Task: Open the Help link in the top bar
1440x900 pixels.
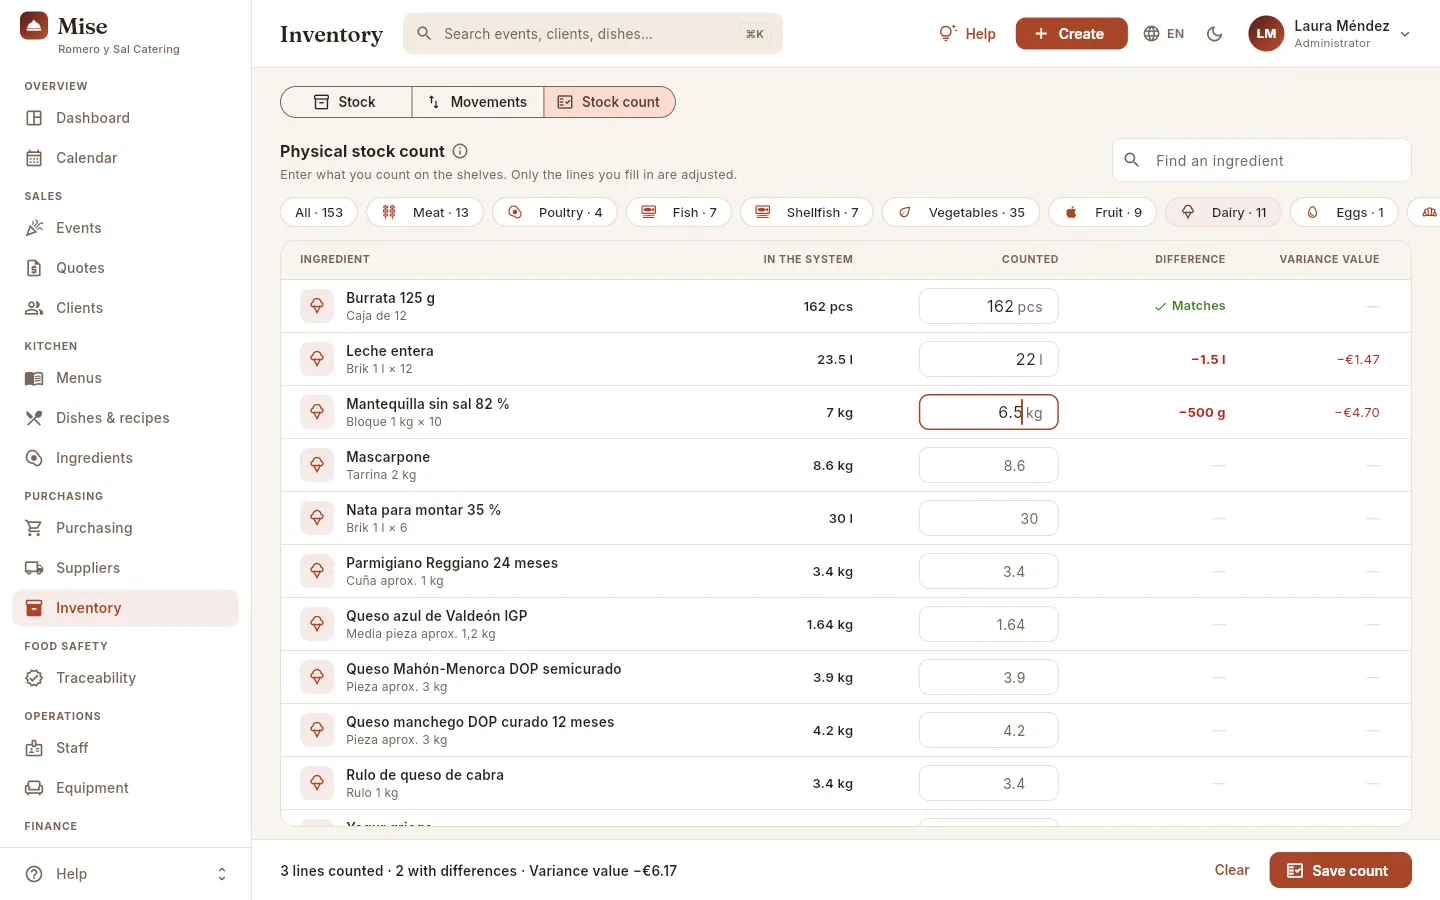Action: point(967,34)
